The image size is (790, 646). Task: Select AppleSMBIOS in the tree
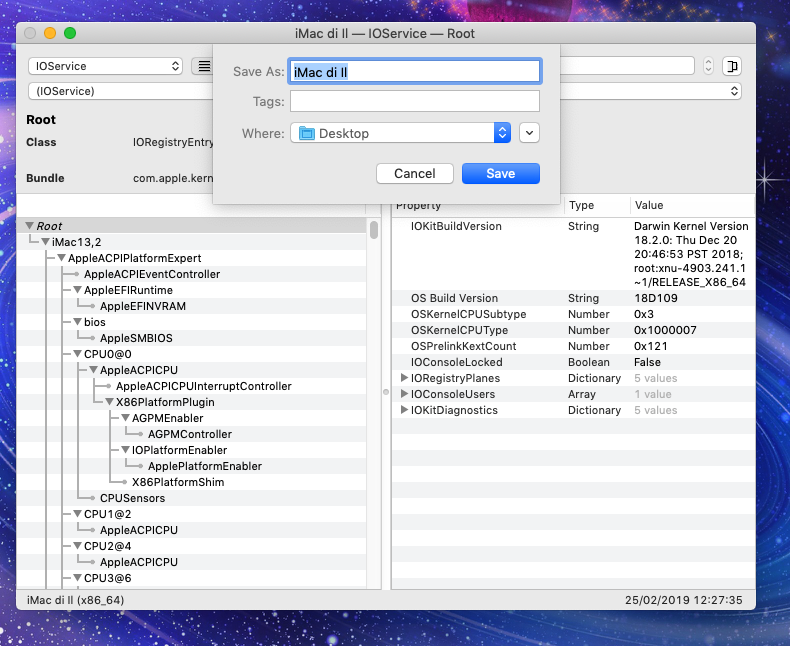click(x=136, y=338)
